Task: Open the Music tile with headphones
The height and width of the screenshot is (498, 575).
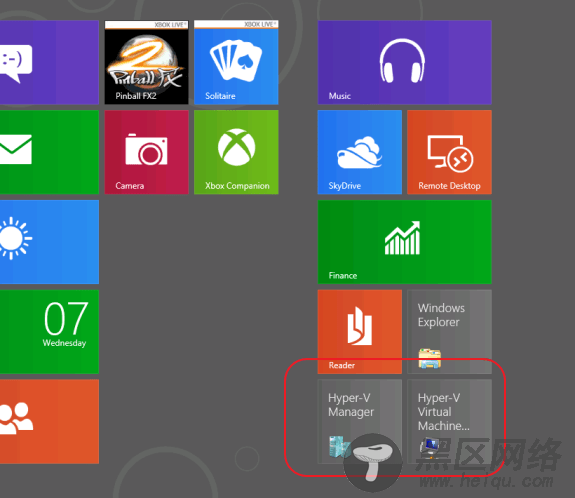Action: pos(404,62)
